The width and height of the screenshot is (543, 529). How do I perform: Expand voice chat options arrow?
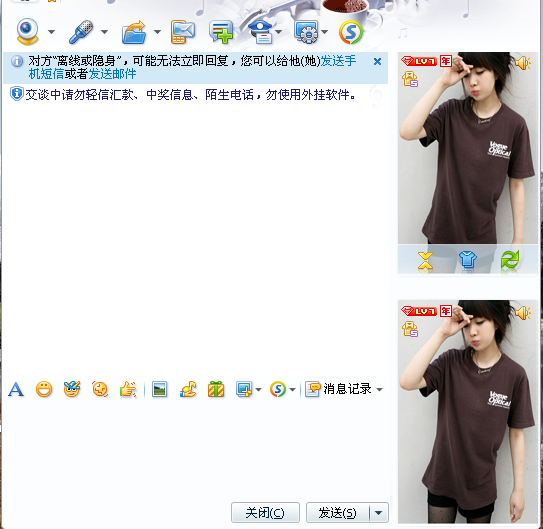point(104,32)
